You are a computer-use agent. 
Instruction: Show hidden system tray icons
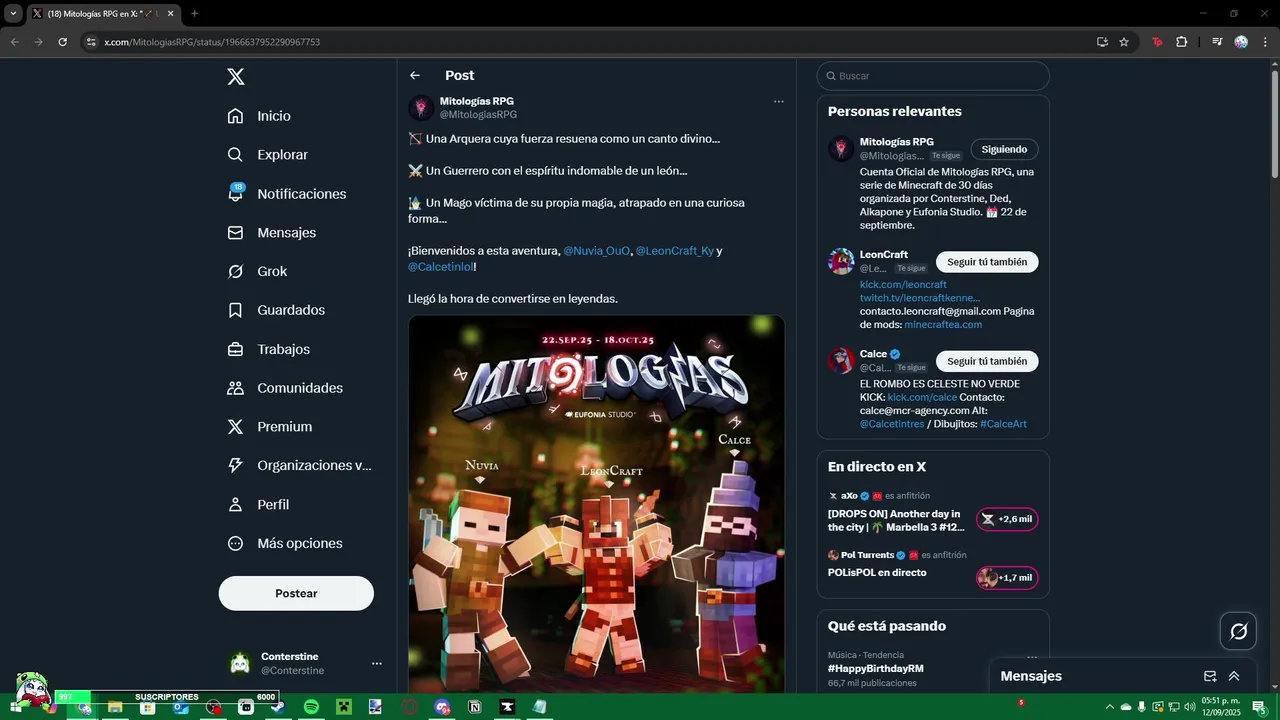[1110, 707]
